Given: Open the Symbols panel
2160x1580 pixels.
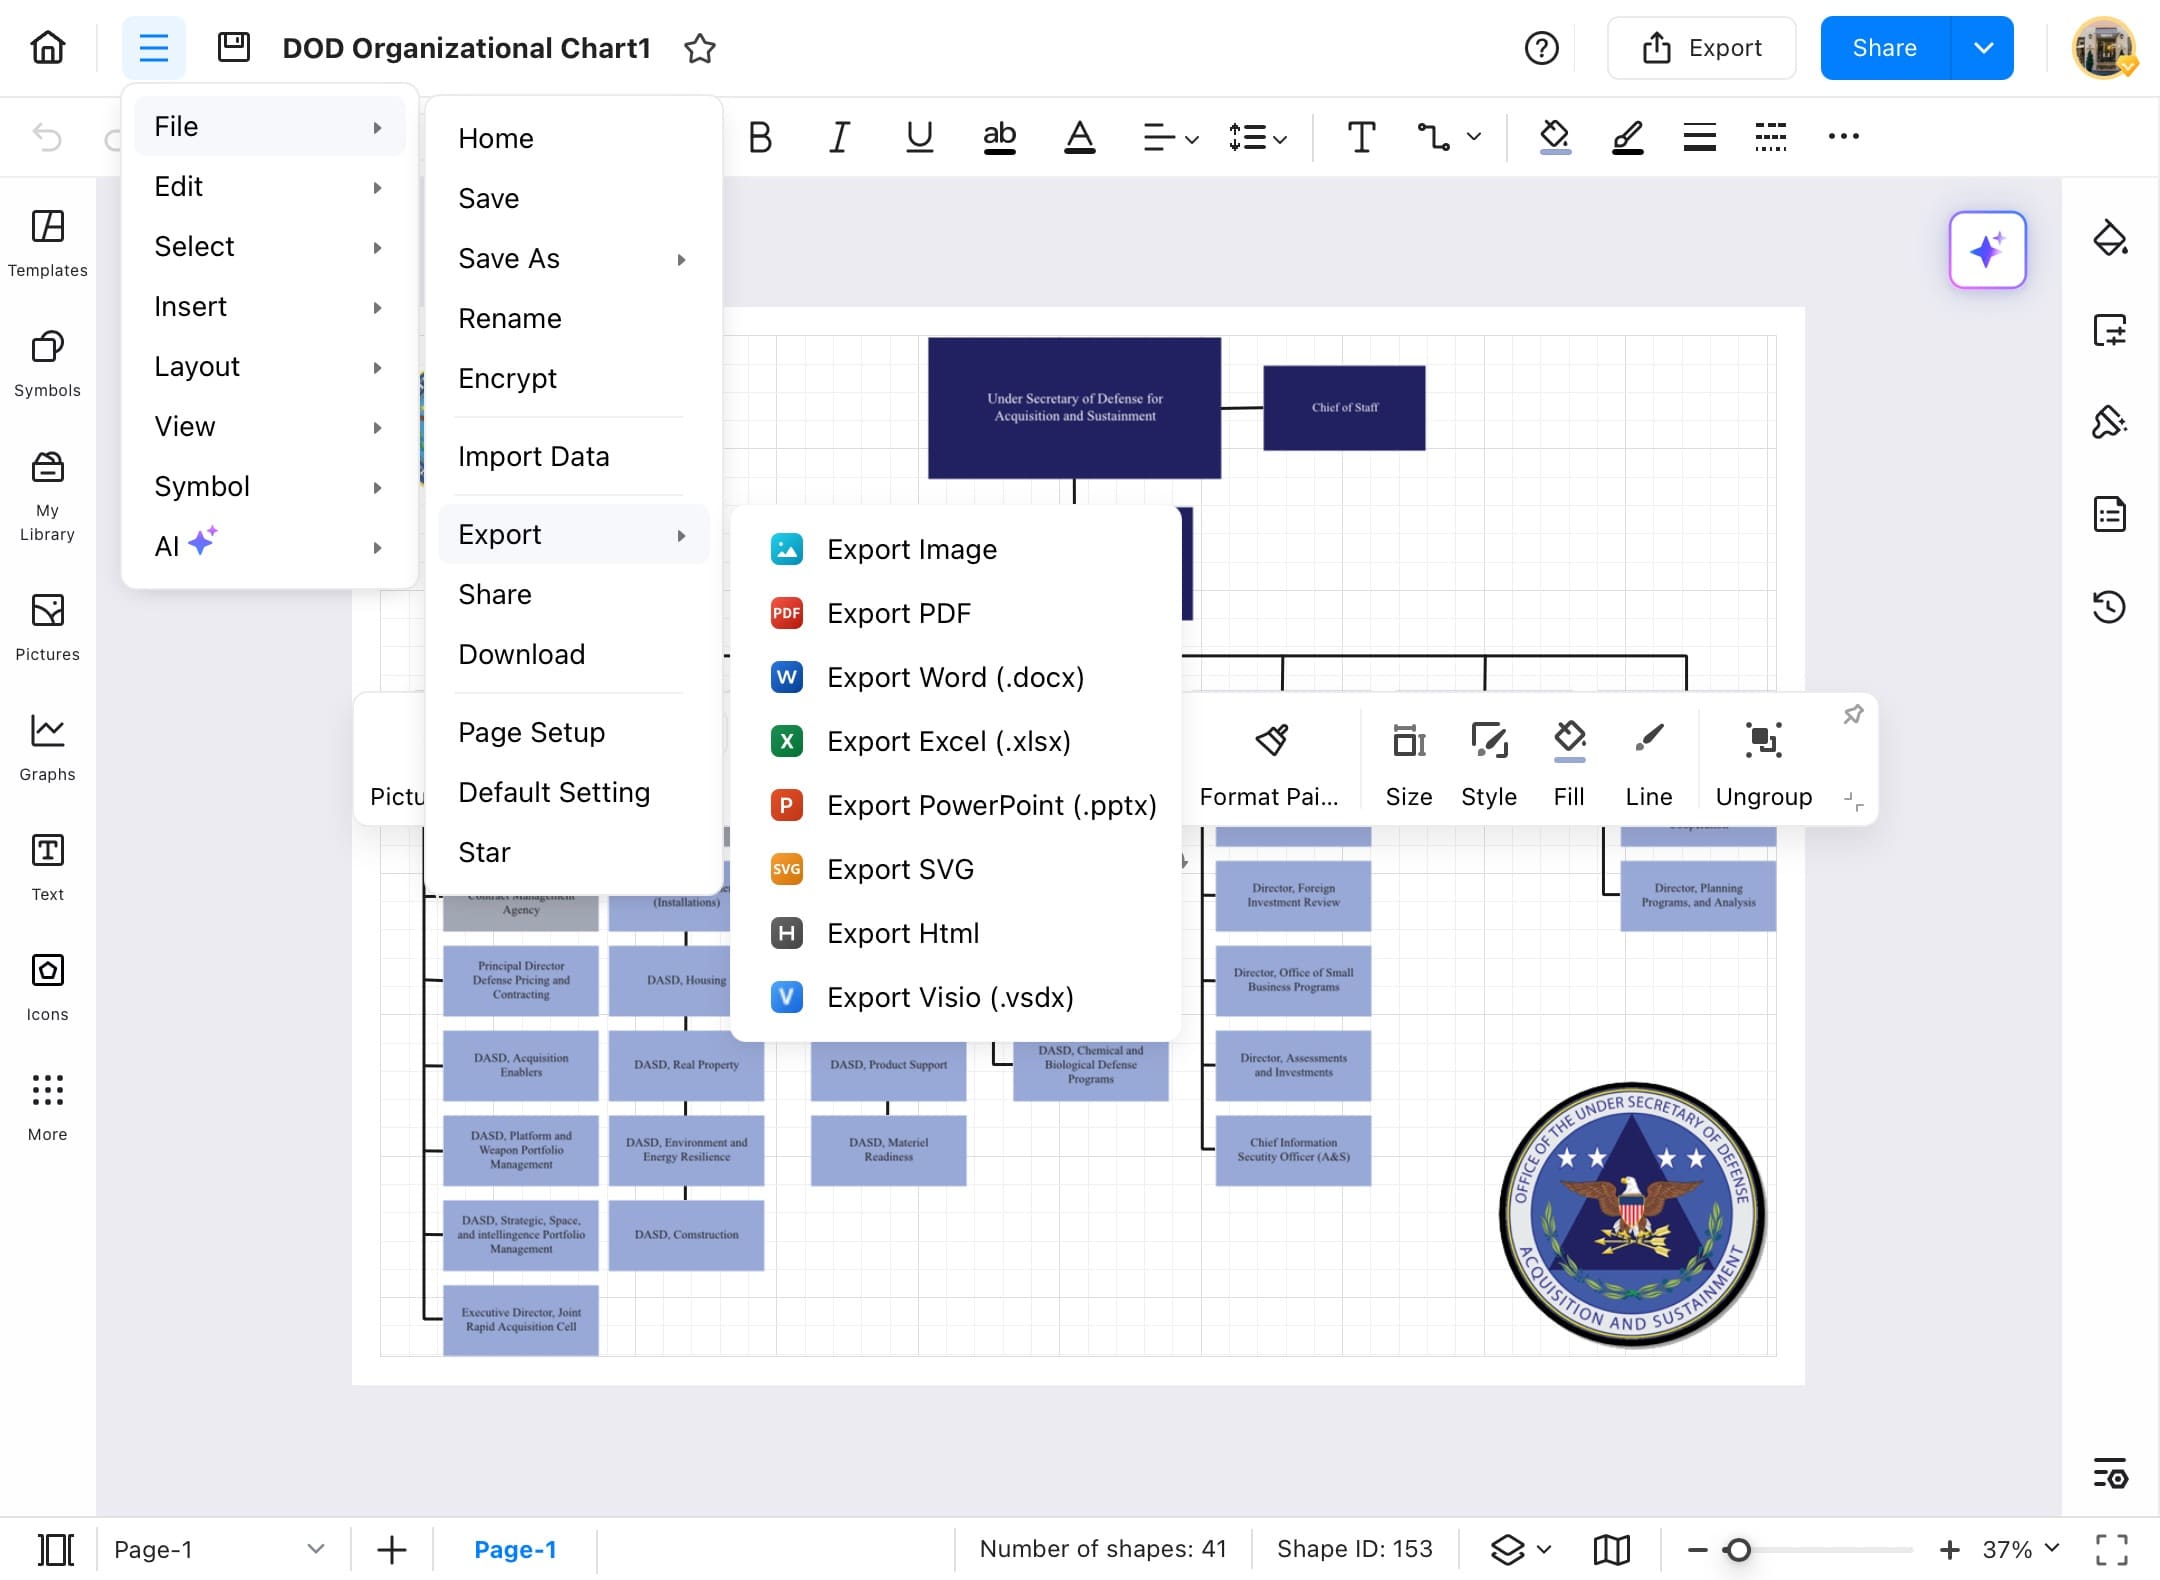Looking at the screenshot, I should tap(47, 362).
